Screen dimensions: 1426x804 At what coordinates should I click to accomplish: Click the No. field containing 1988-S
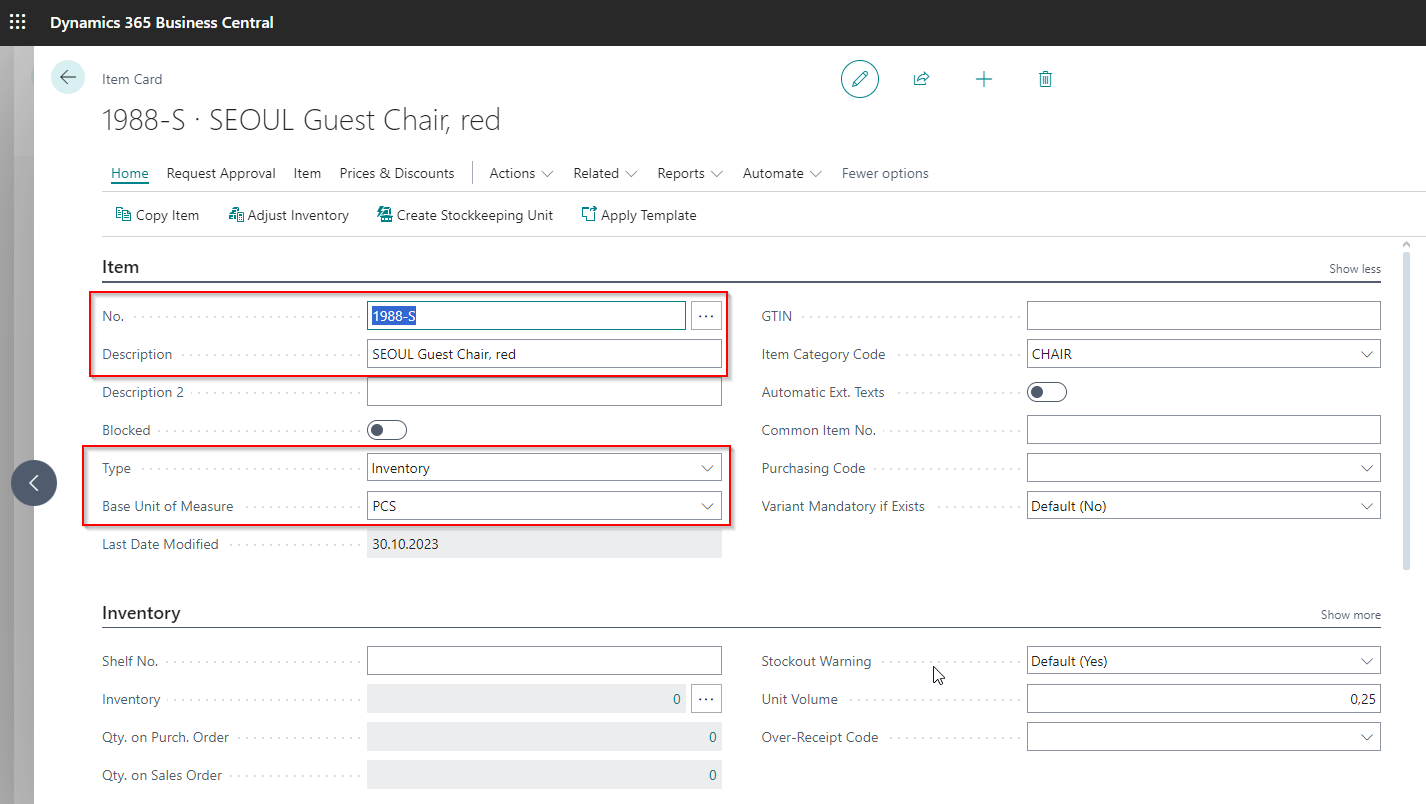526,316
